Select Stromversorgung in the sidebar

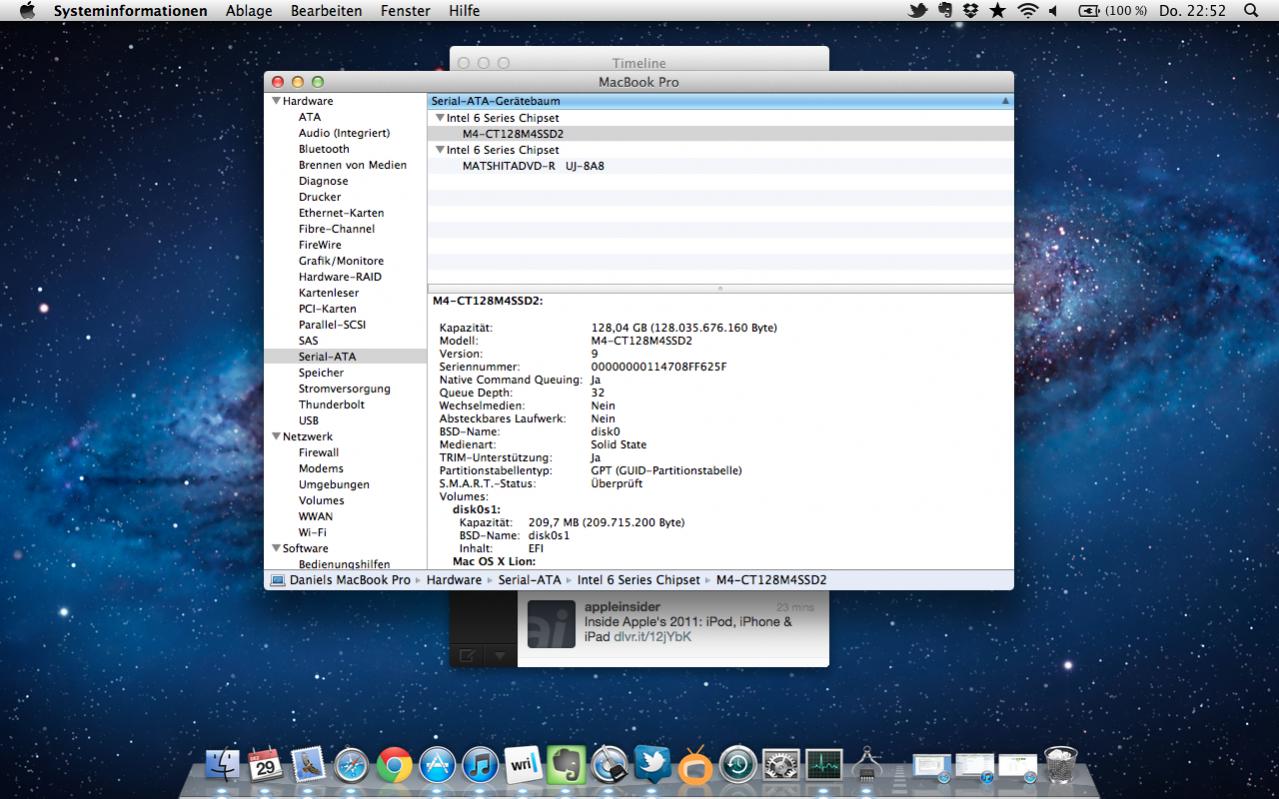tap(344, 389)
